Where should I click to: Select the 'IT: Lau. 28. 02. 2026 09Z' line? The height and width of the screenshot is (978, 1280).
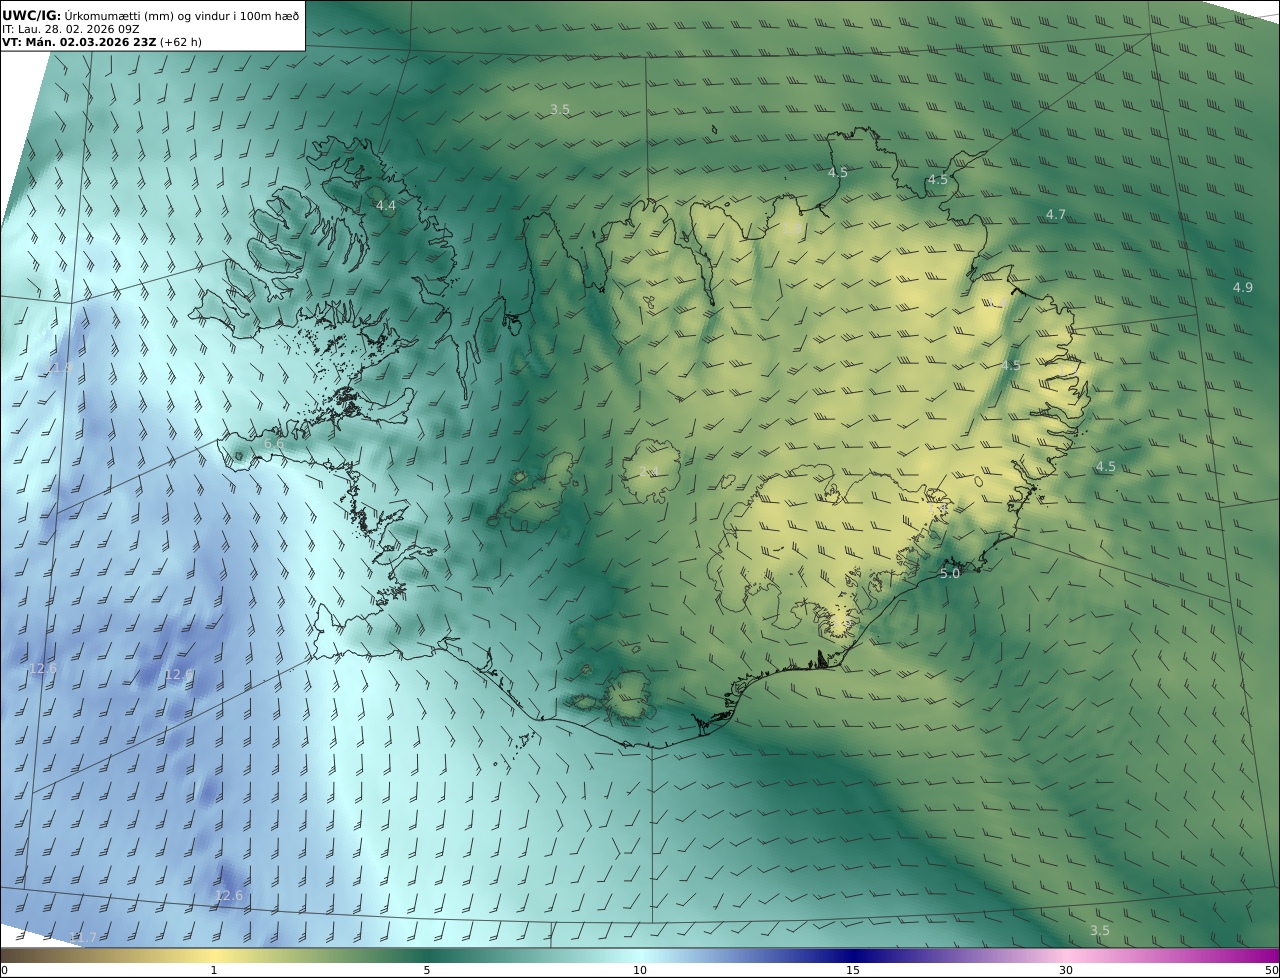tap(71, 29)
